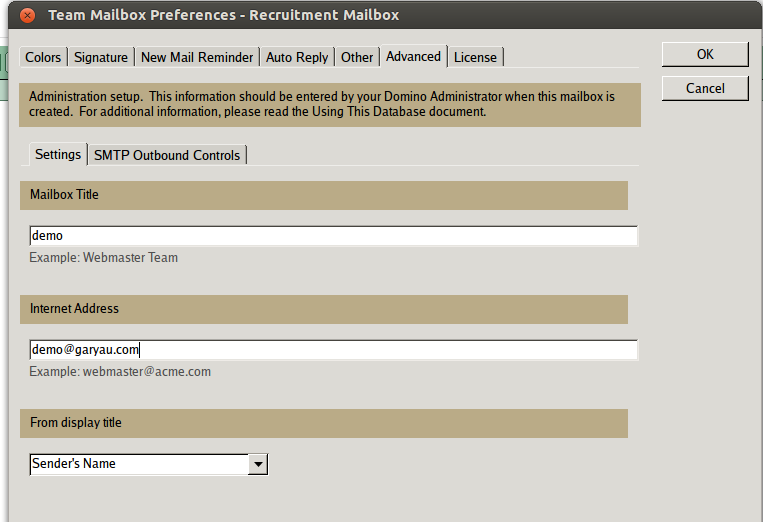The image size is (763, 522).
Task: Select the Settings sub-tab
Action: click(x=58, y=154)
